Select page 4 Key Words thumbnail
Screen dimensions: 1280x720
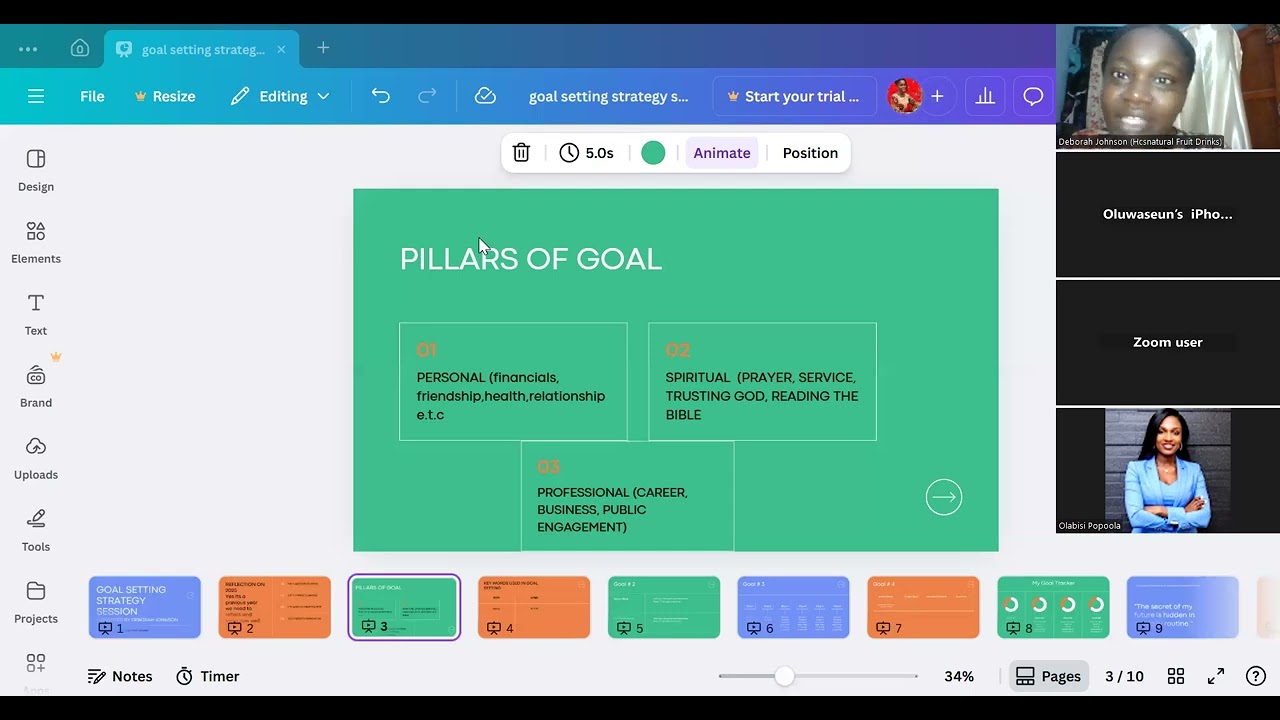pyautogui.click(x=534, y=607)
